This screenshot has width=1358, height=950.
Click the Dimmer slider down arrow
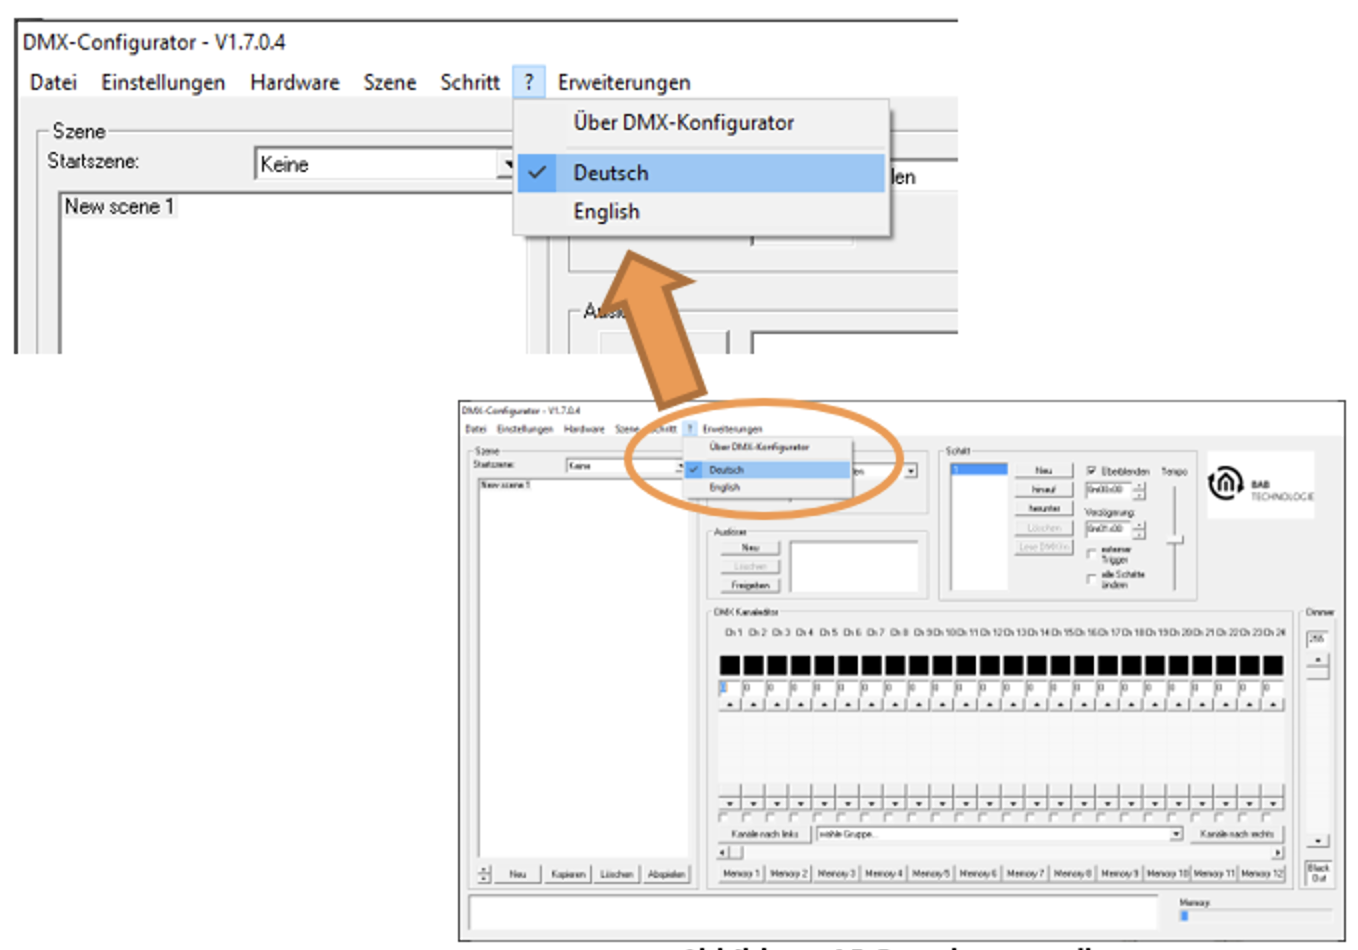1318,841
